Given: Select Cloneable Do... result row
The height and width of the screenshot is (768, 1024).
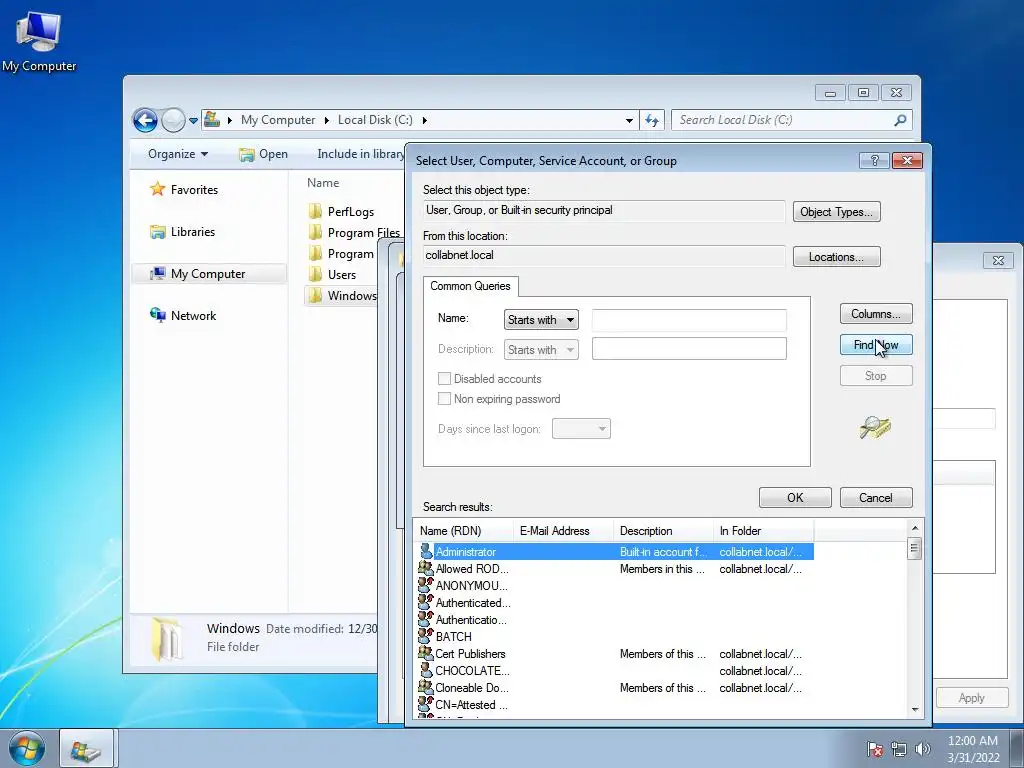Looking at the screenshot, I should pos(614,688).
